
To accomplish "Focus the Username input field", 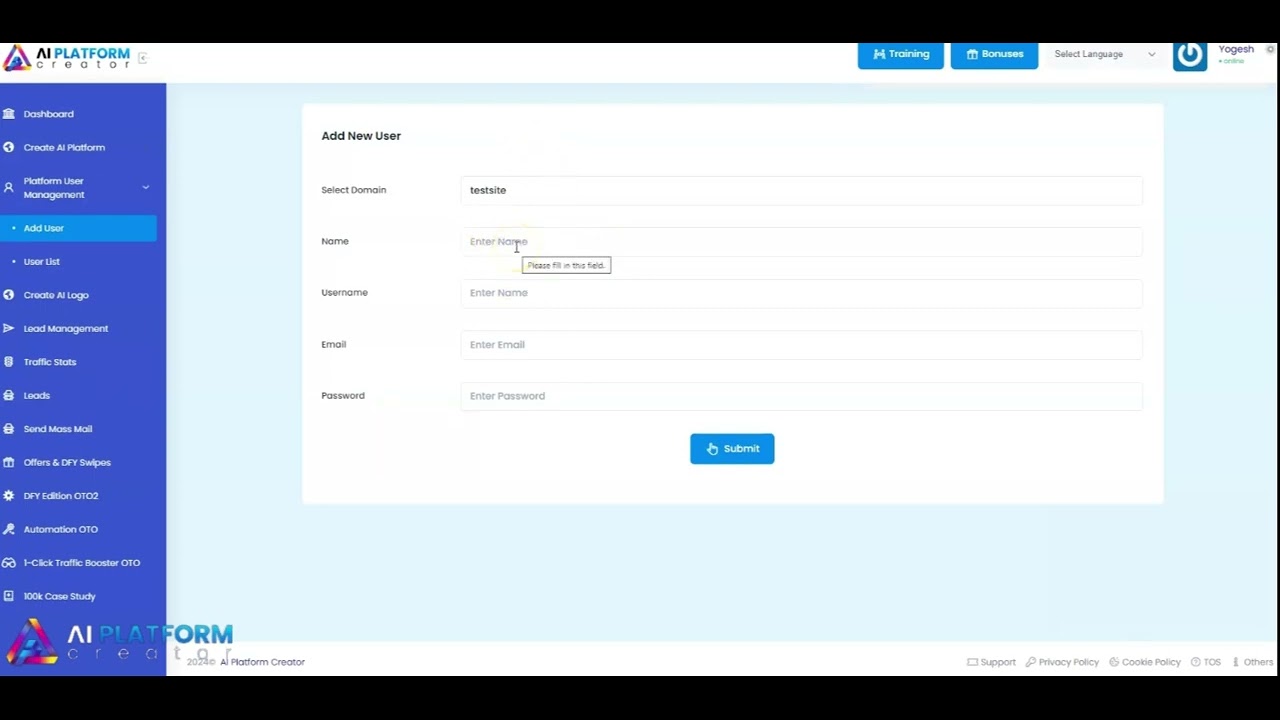I will click(801, 293).
